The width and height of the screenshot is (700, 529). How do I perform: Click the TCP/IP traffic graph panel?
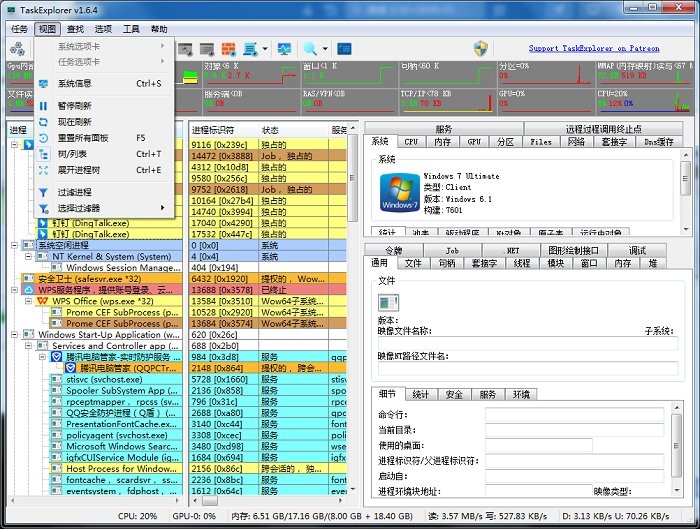click(x=447, y=102)
